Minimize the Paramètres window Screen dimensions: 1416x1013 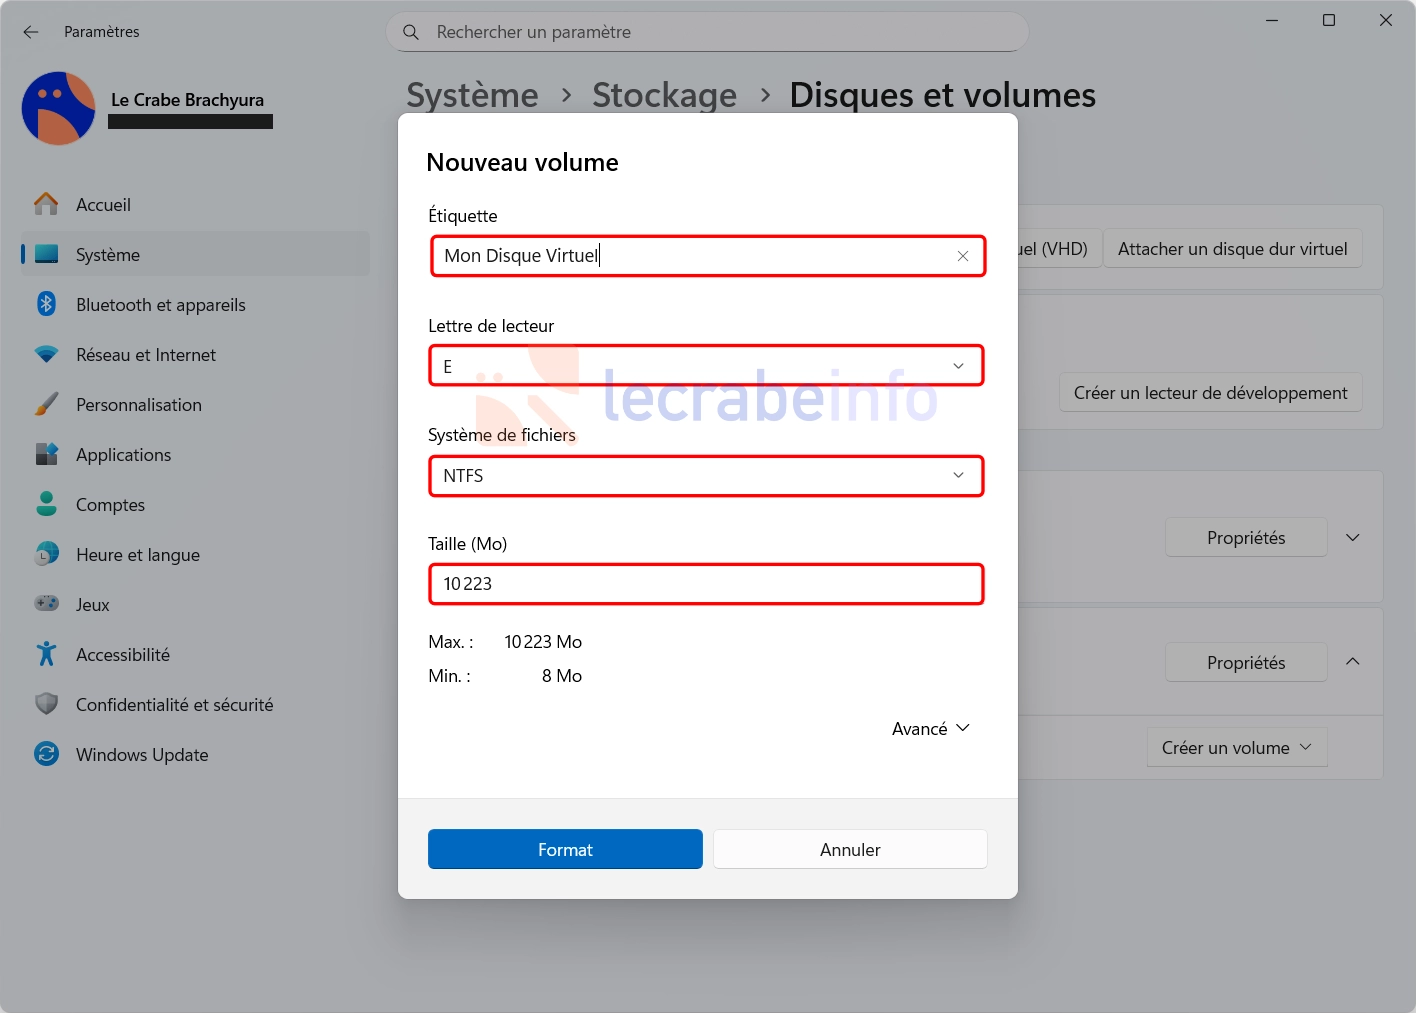click(1272, 20)
